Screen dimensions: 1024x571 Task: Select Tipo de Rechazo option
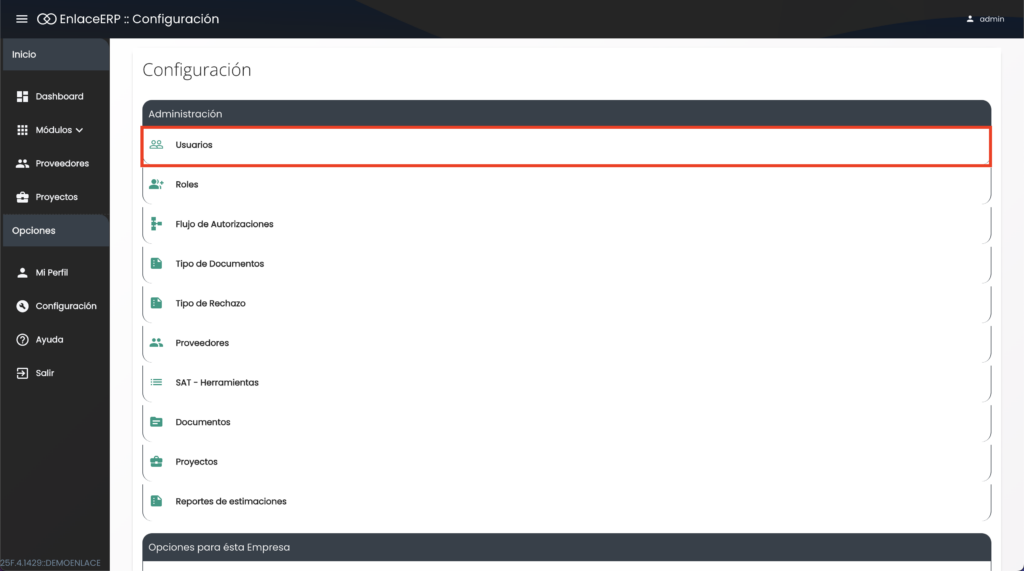(210, 303)
